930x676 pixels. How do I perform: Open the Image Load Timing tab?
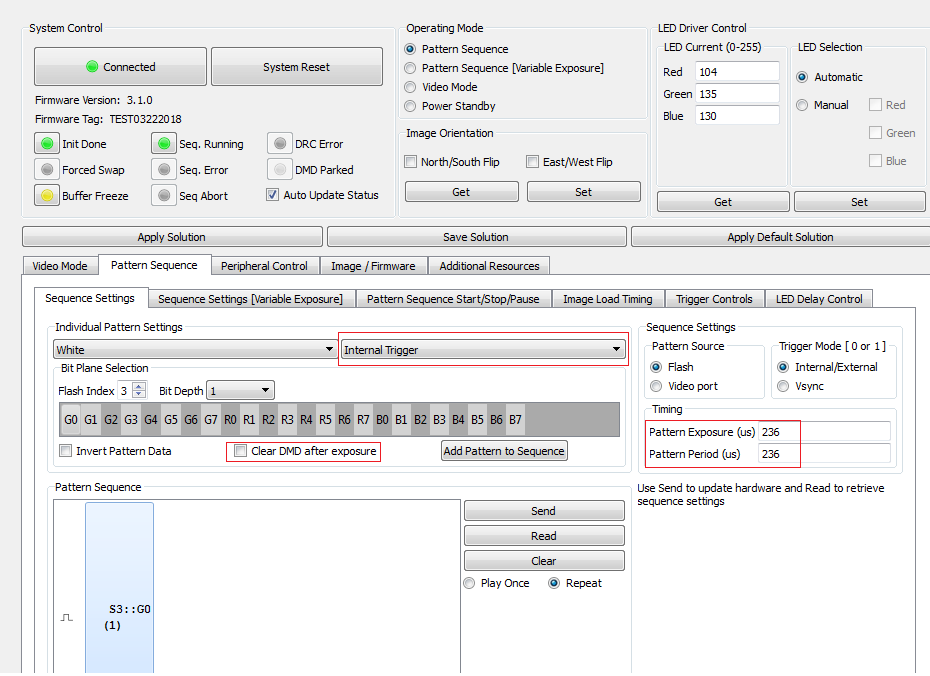point(608,299)
